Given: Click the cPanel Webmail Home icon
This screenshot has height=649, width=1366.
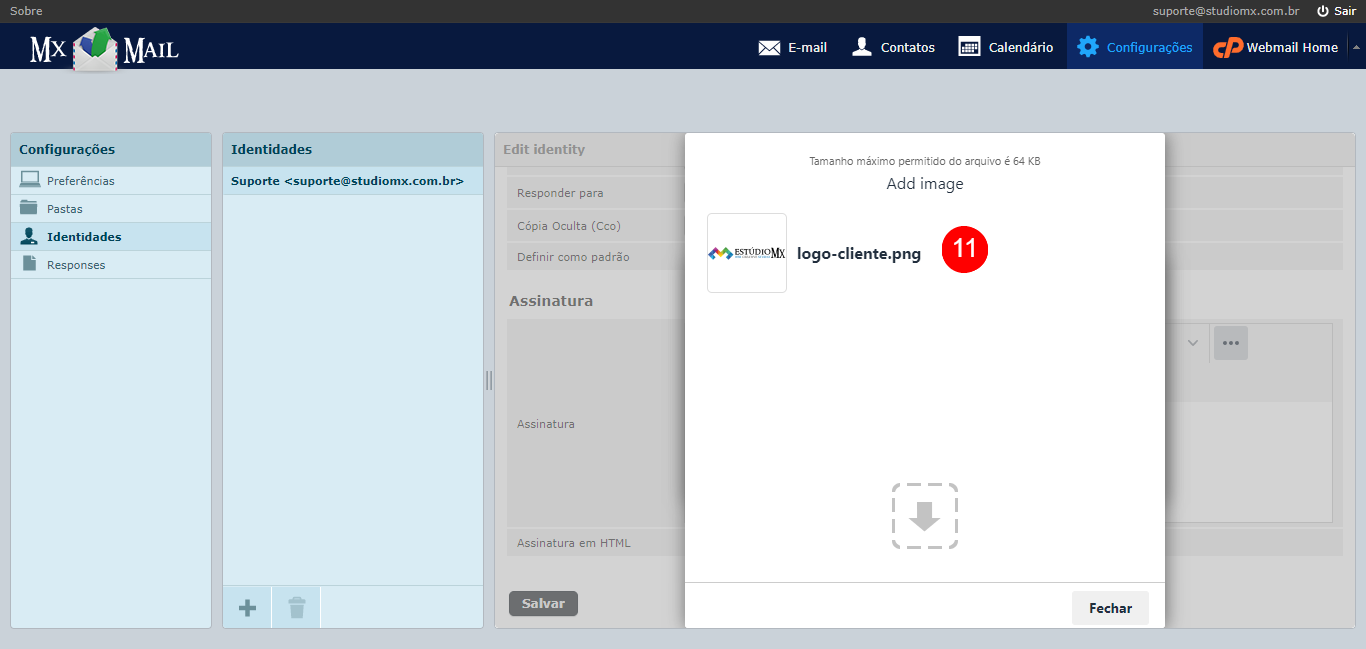Looking at the screenshot, I should click(x=1228, y=46).
